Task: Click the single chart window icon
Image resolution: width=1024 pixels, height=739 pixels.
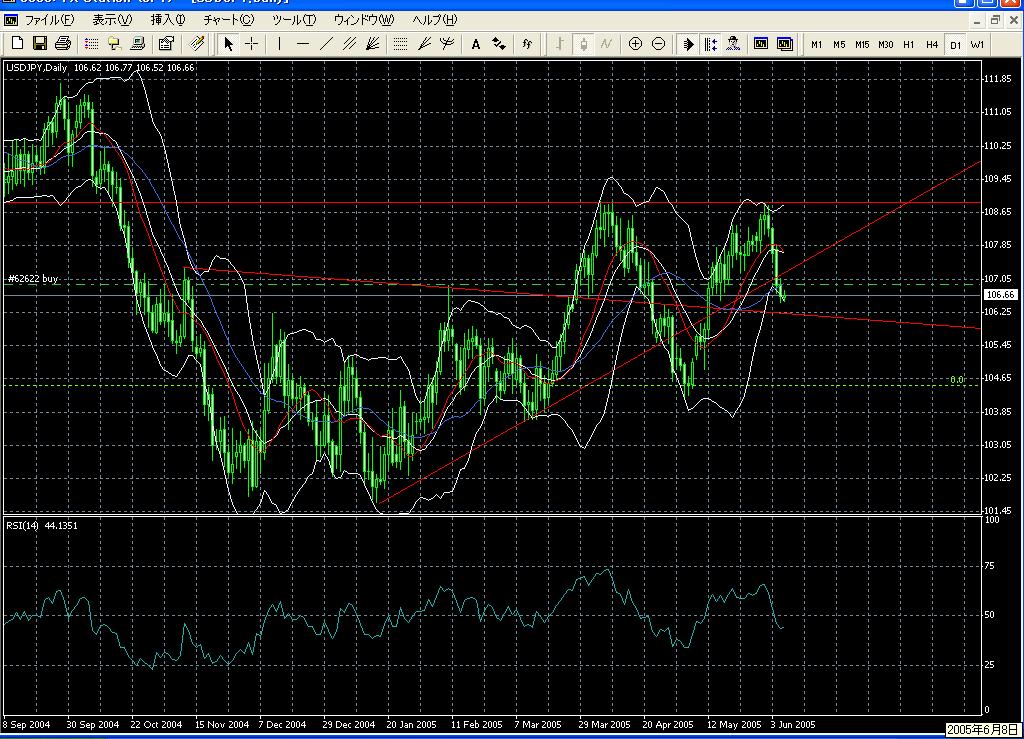Action: tap(761, 44)
